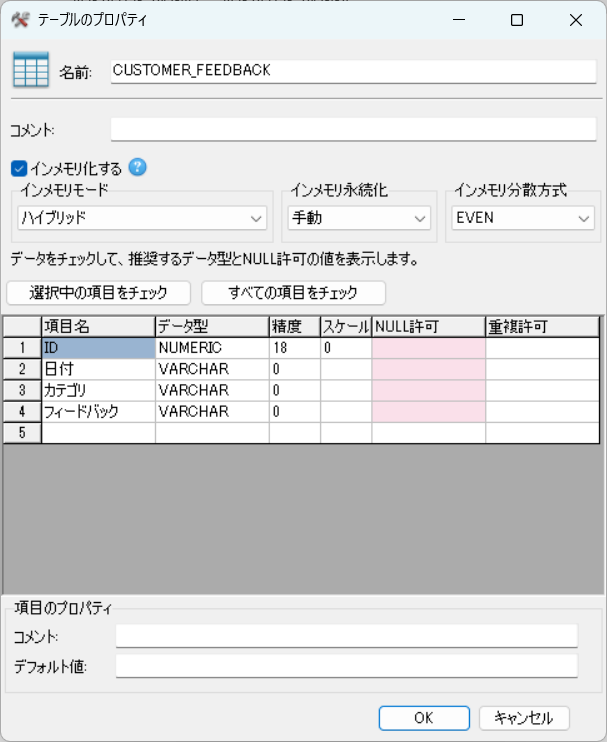This screenshot has width=607, height=742.
Task: Click the 選択中の項目をチェック button
Action: coord(98,292)
